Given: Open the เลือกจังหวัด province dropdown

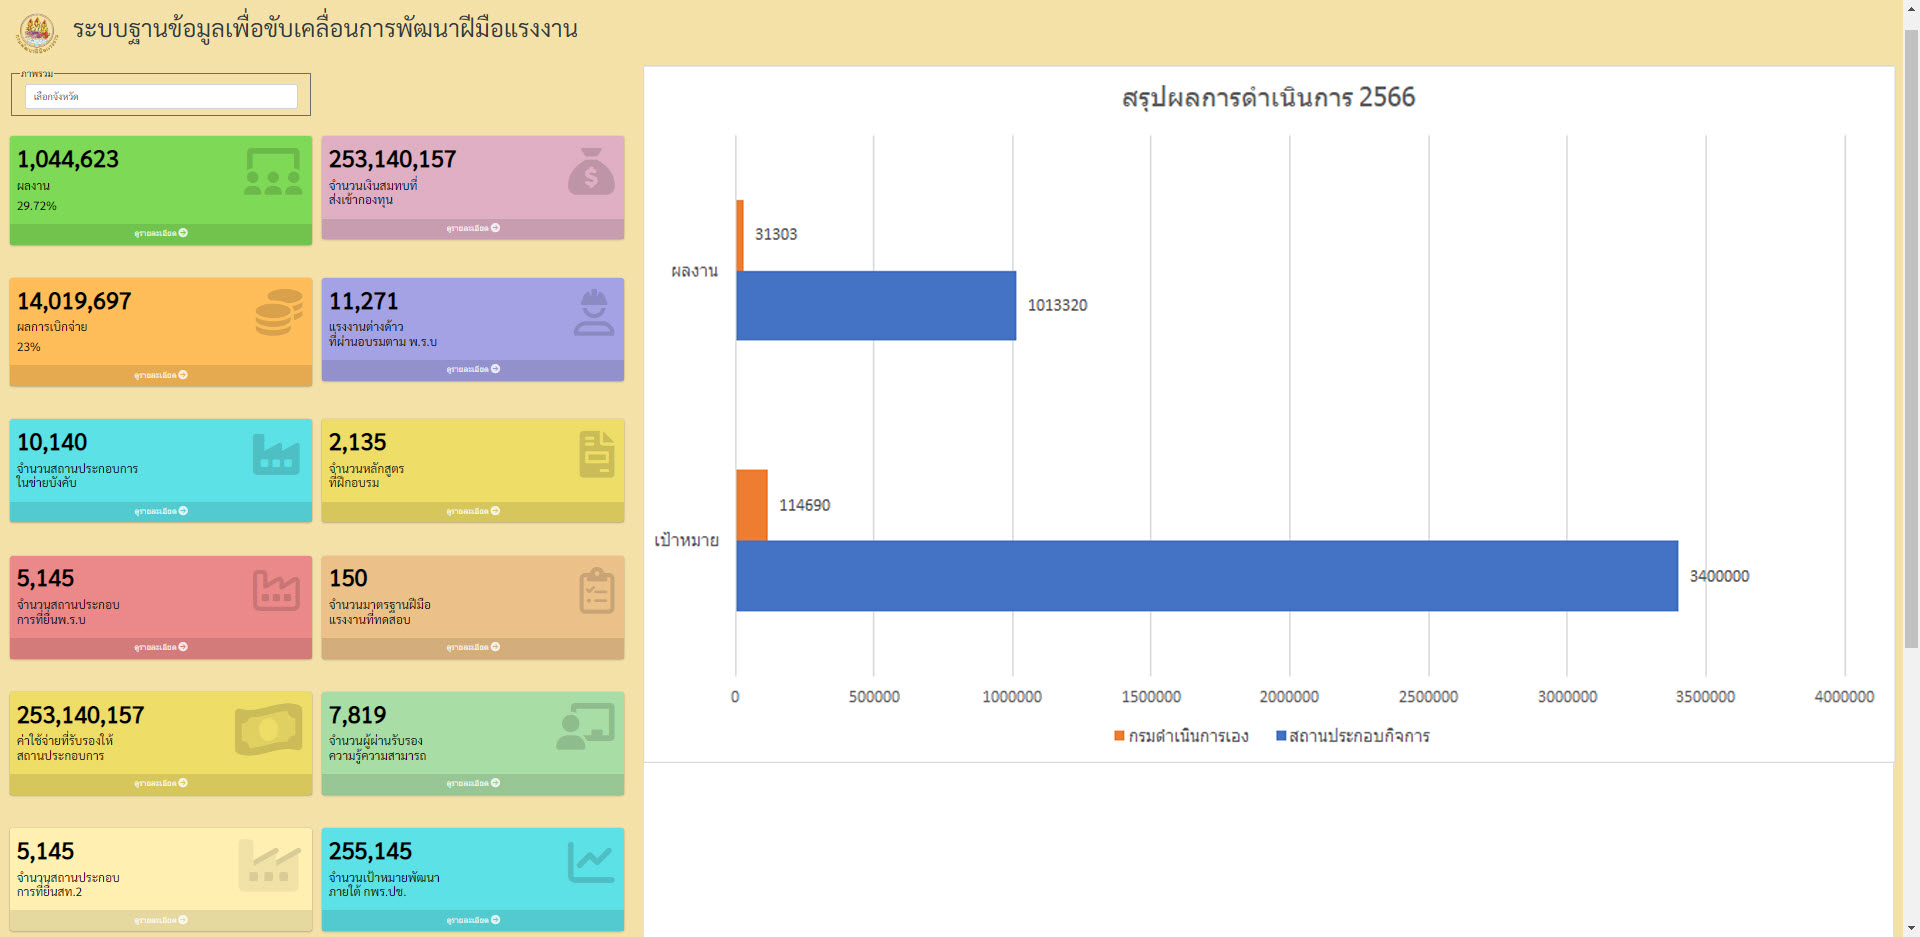Looking at the screenshot, I should click(x=161, y=96).
